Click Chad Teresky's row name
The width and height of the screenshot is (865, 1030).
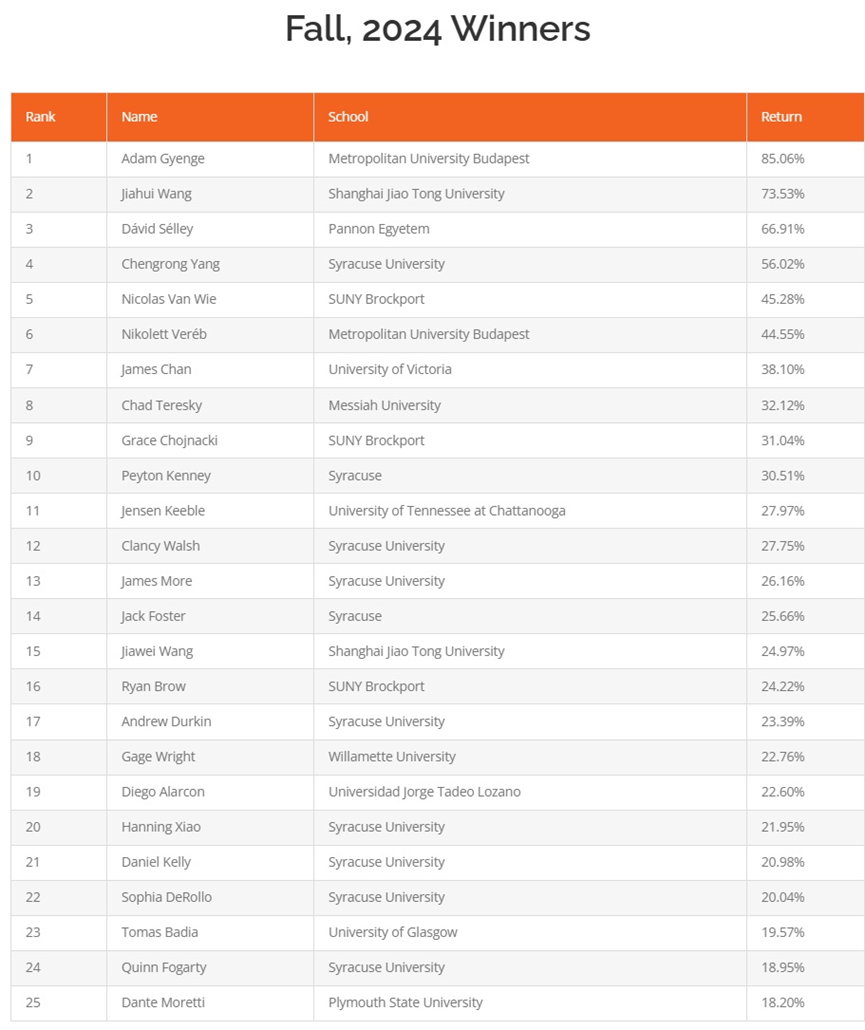pyautogui.click(x=162, y=405)
